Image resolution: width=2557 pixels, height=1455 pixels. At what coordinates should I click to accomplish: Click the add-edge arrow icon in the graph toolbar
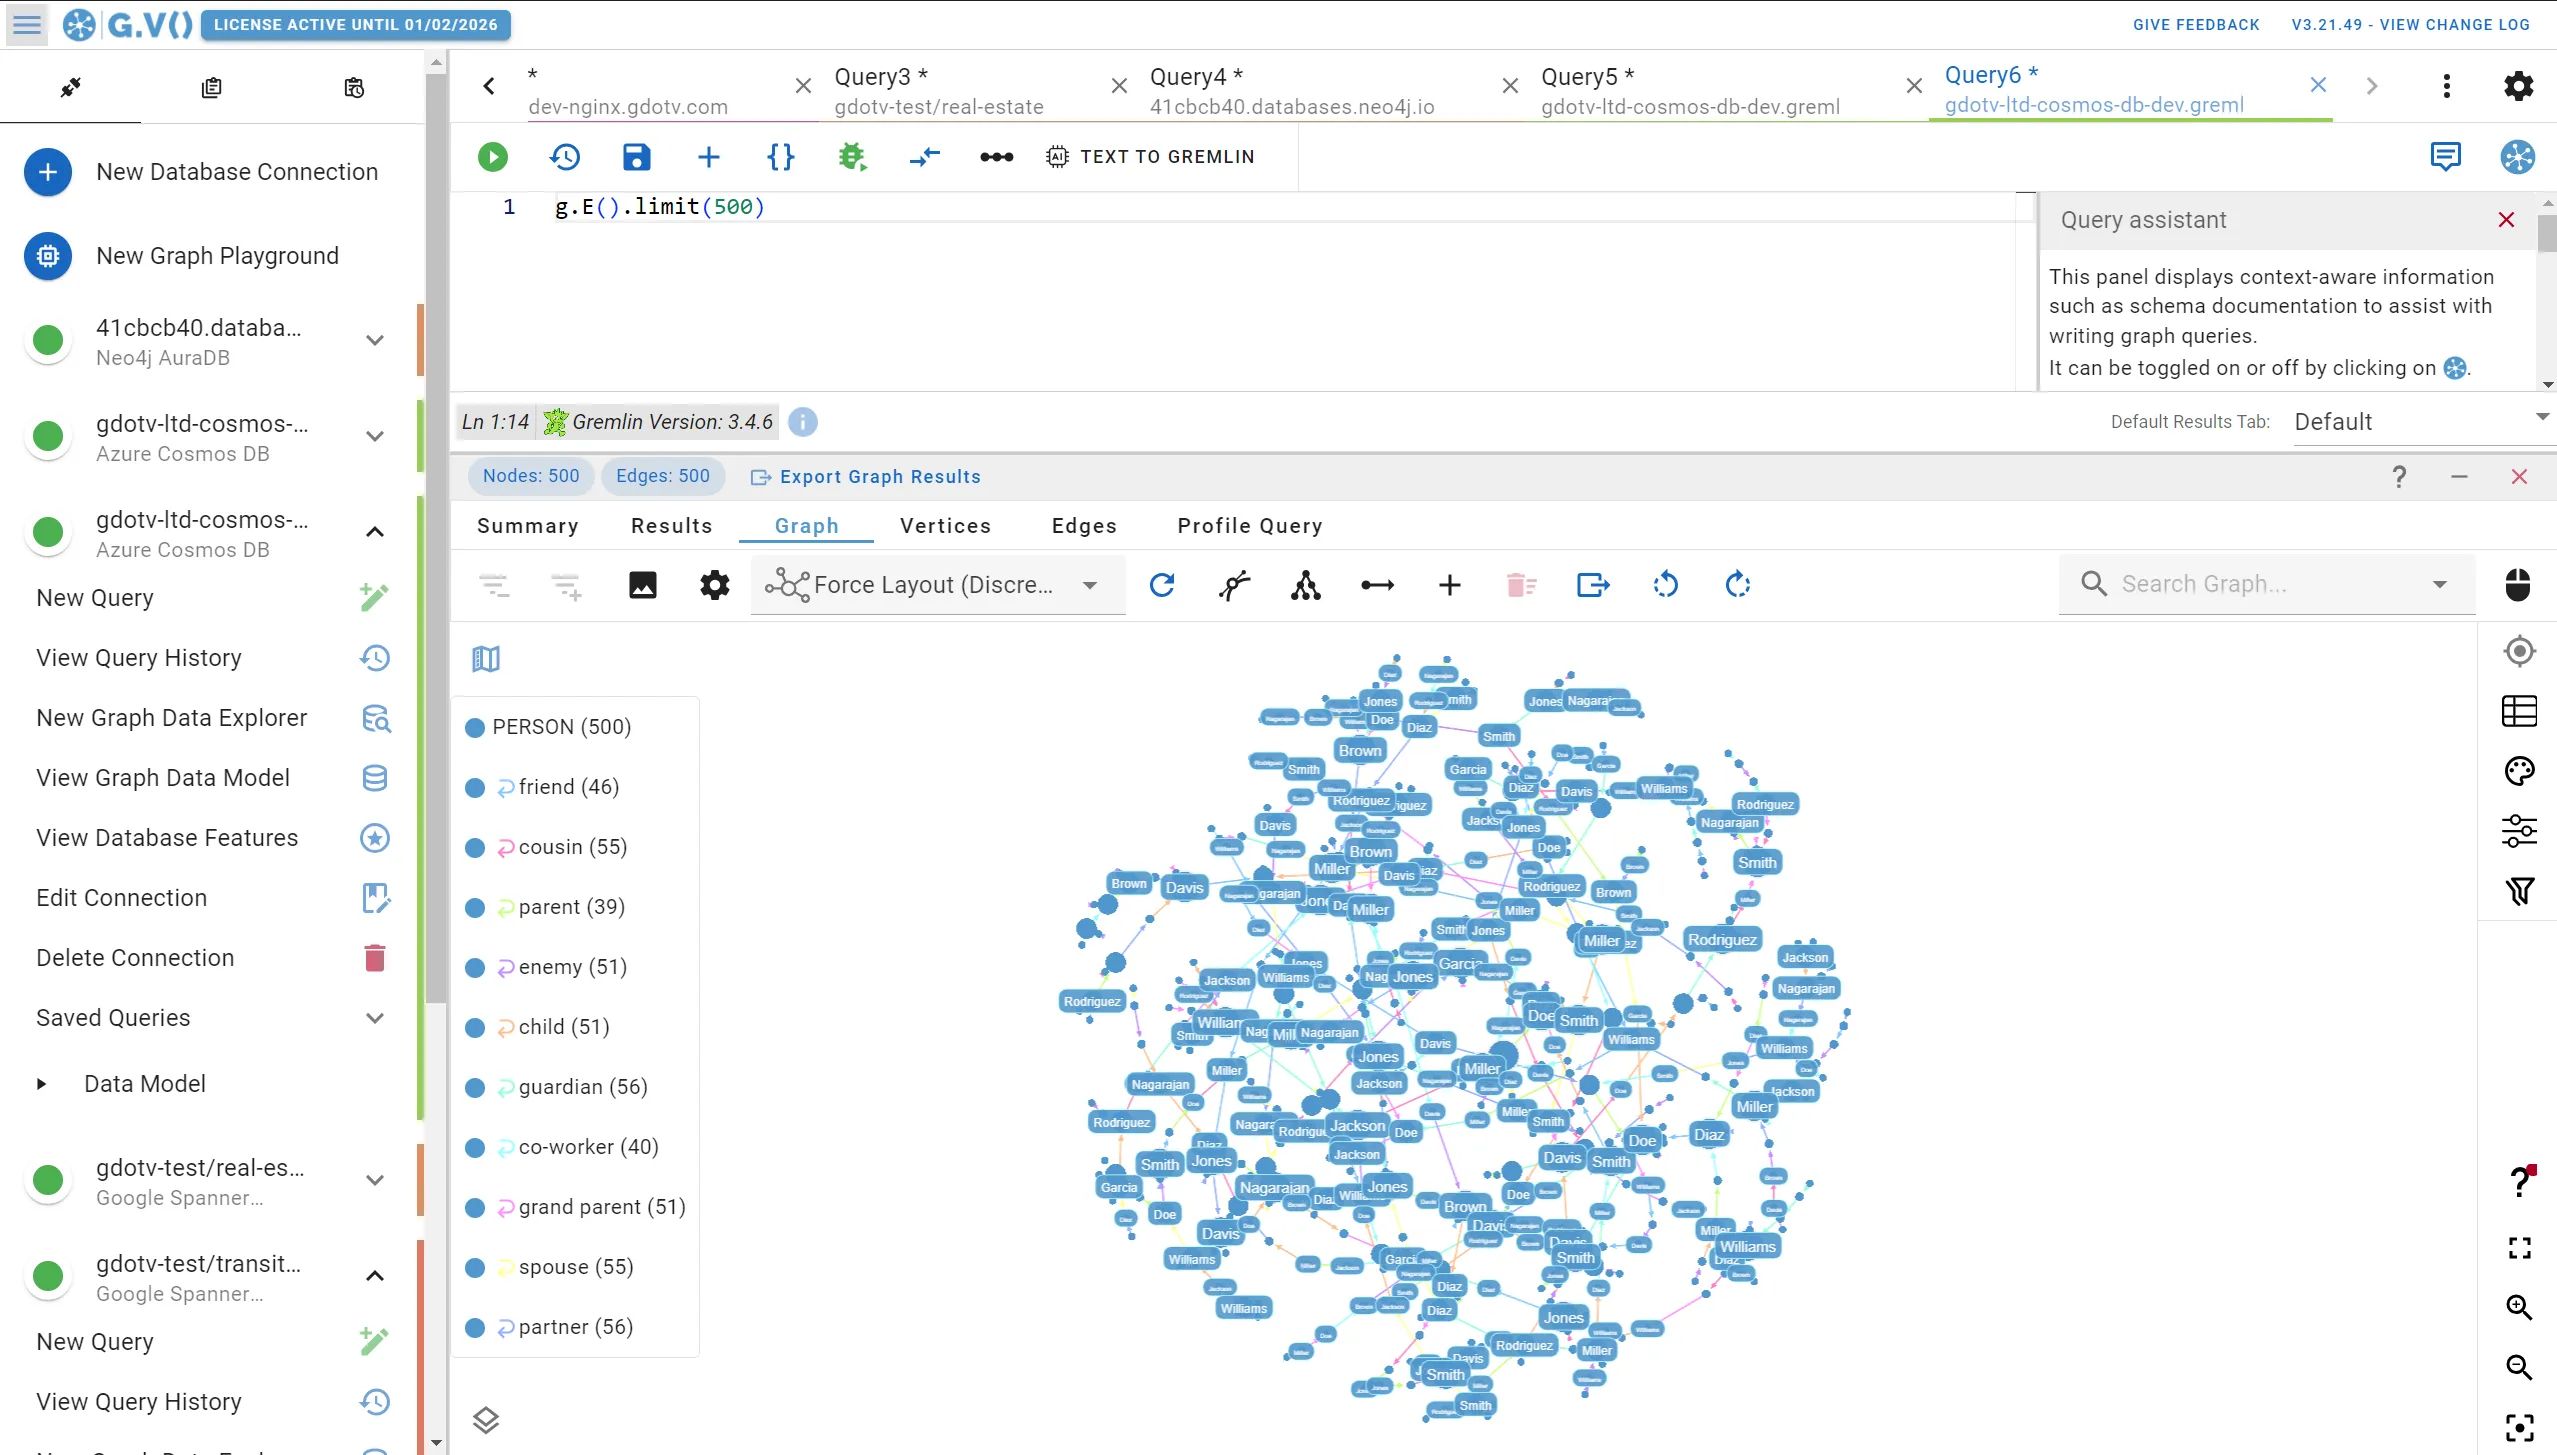[x=1377, y=585]
